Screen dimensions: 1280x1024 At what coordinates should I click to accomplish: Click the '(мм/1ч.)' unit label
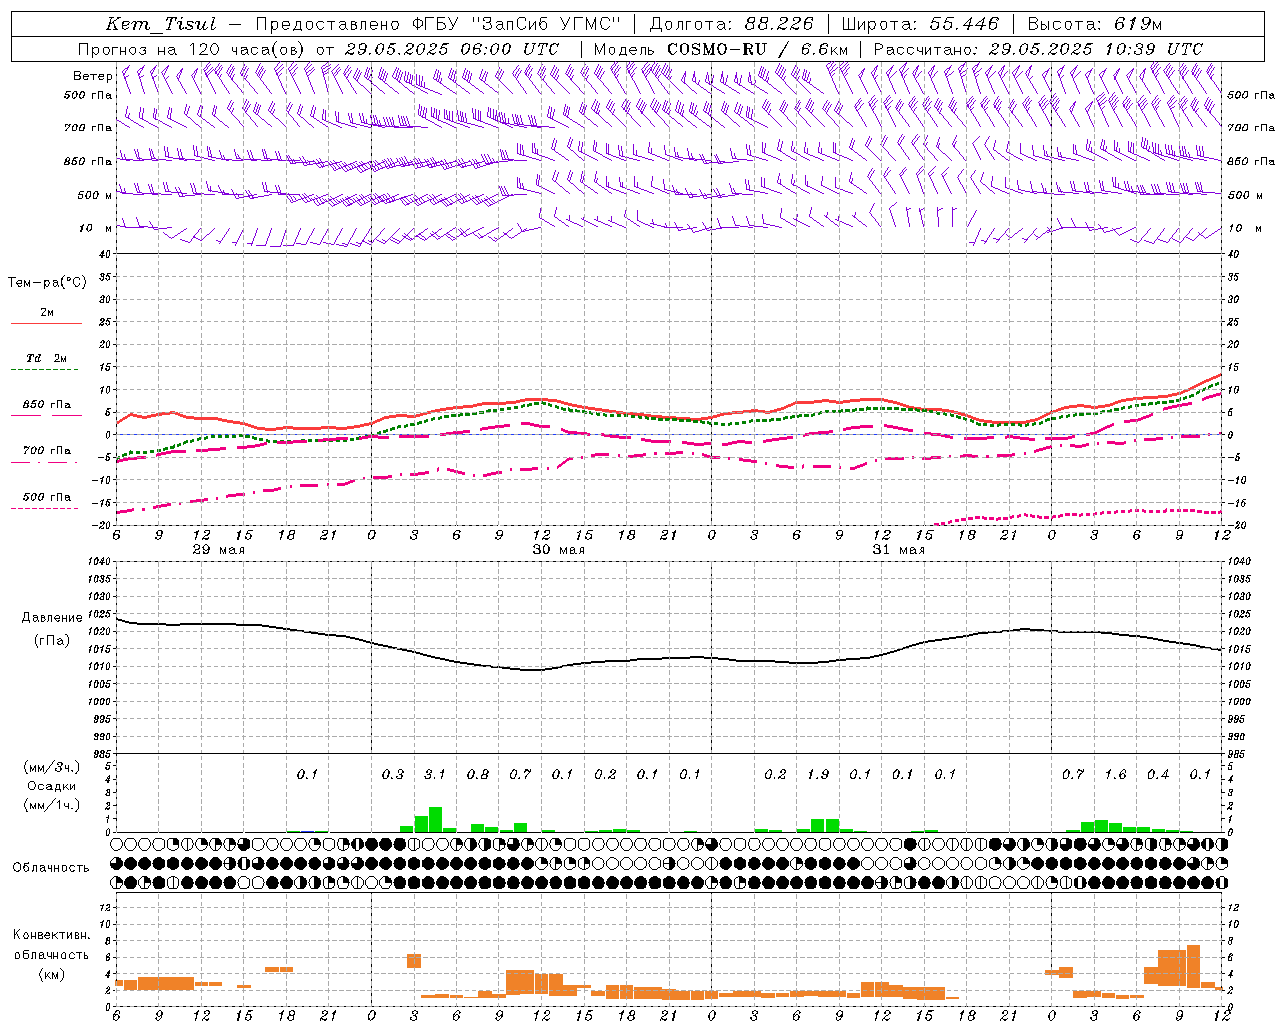[x=51, y=805]
